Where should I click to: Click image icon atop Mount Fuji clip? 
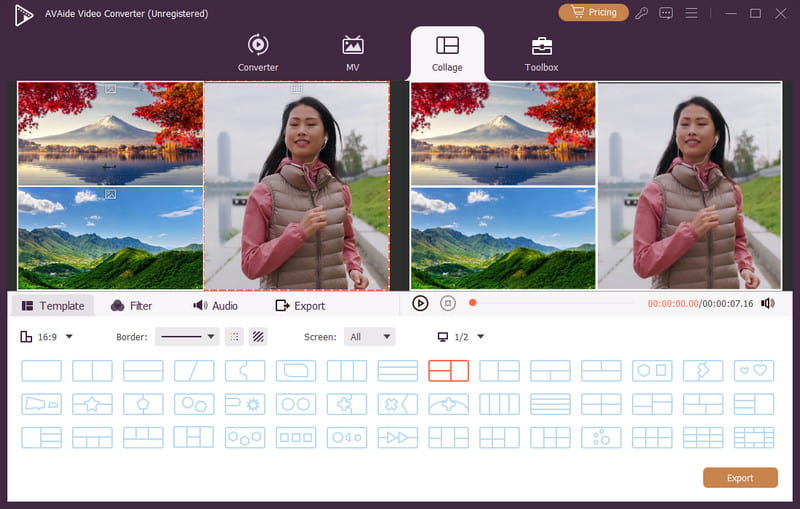[x=110, y=89]
